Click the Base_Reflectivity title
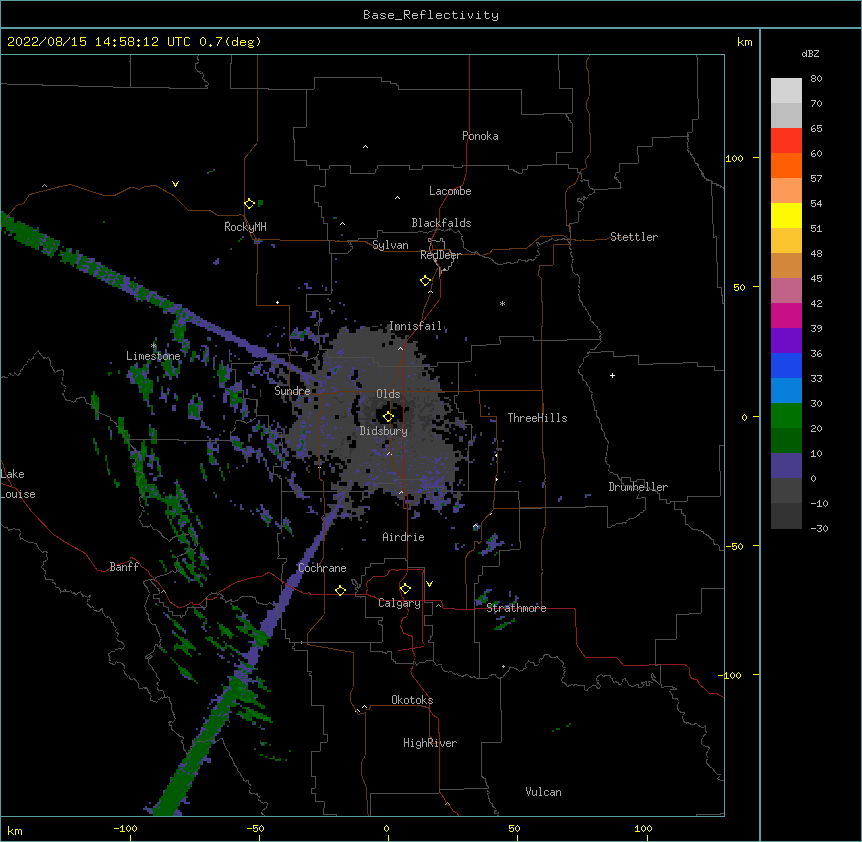 [430, 15]
